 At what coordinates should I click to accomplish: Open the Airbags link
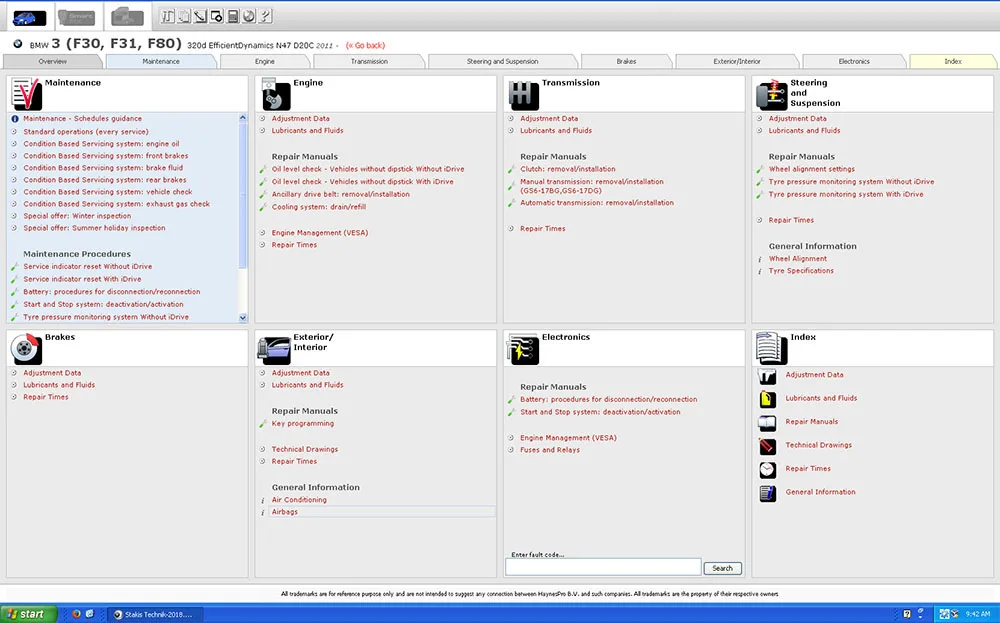click(284, 512)
